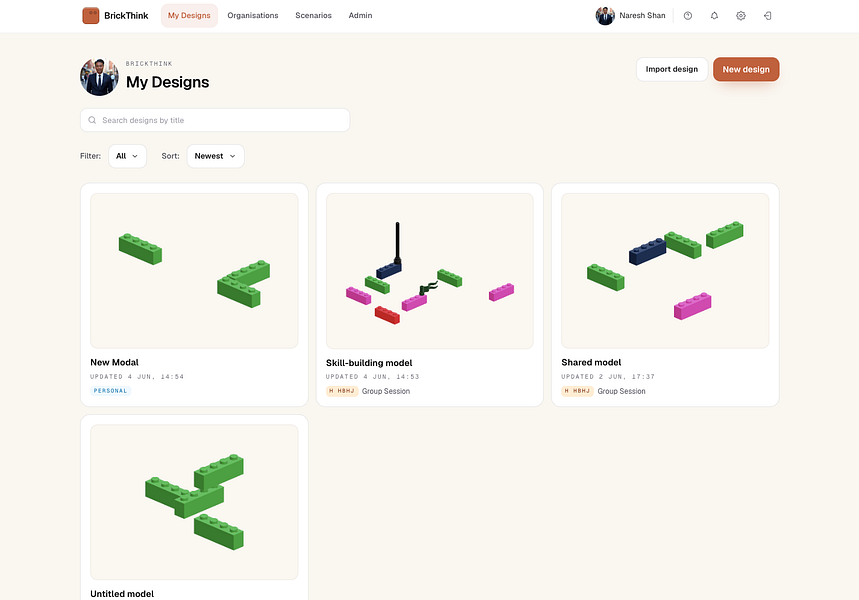Click Naresh Shan avatar in navbar
The height and width of the screenshot is (600, 859).
click(x=605, y=16)
